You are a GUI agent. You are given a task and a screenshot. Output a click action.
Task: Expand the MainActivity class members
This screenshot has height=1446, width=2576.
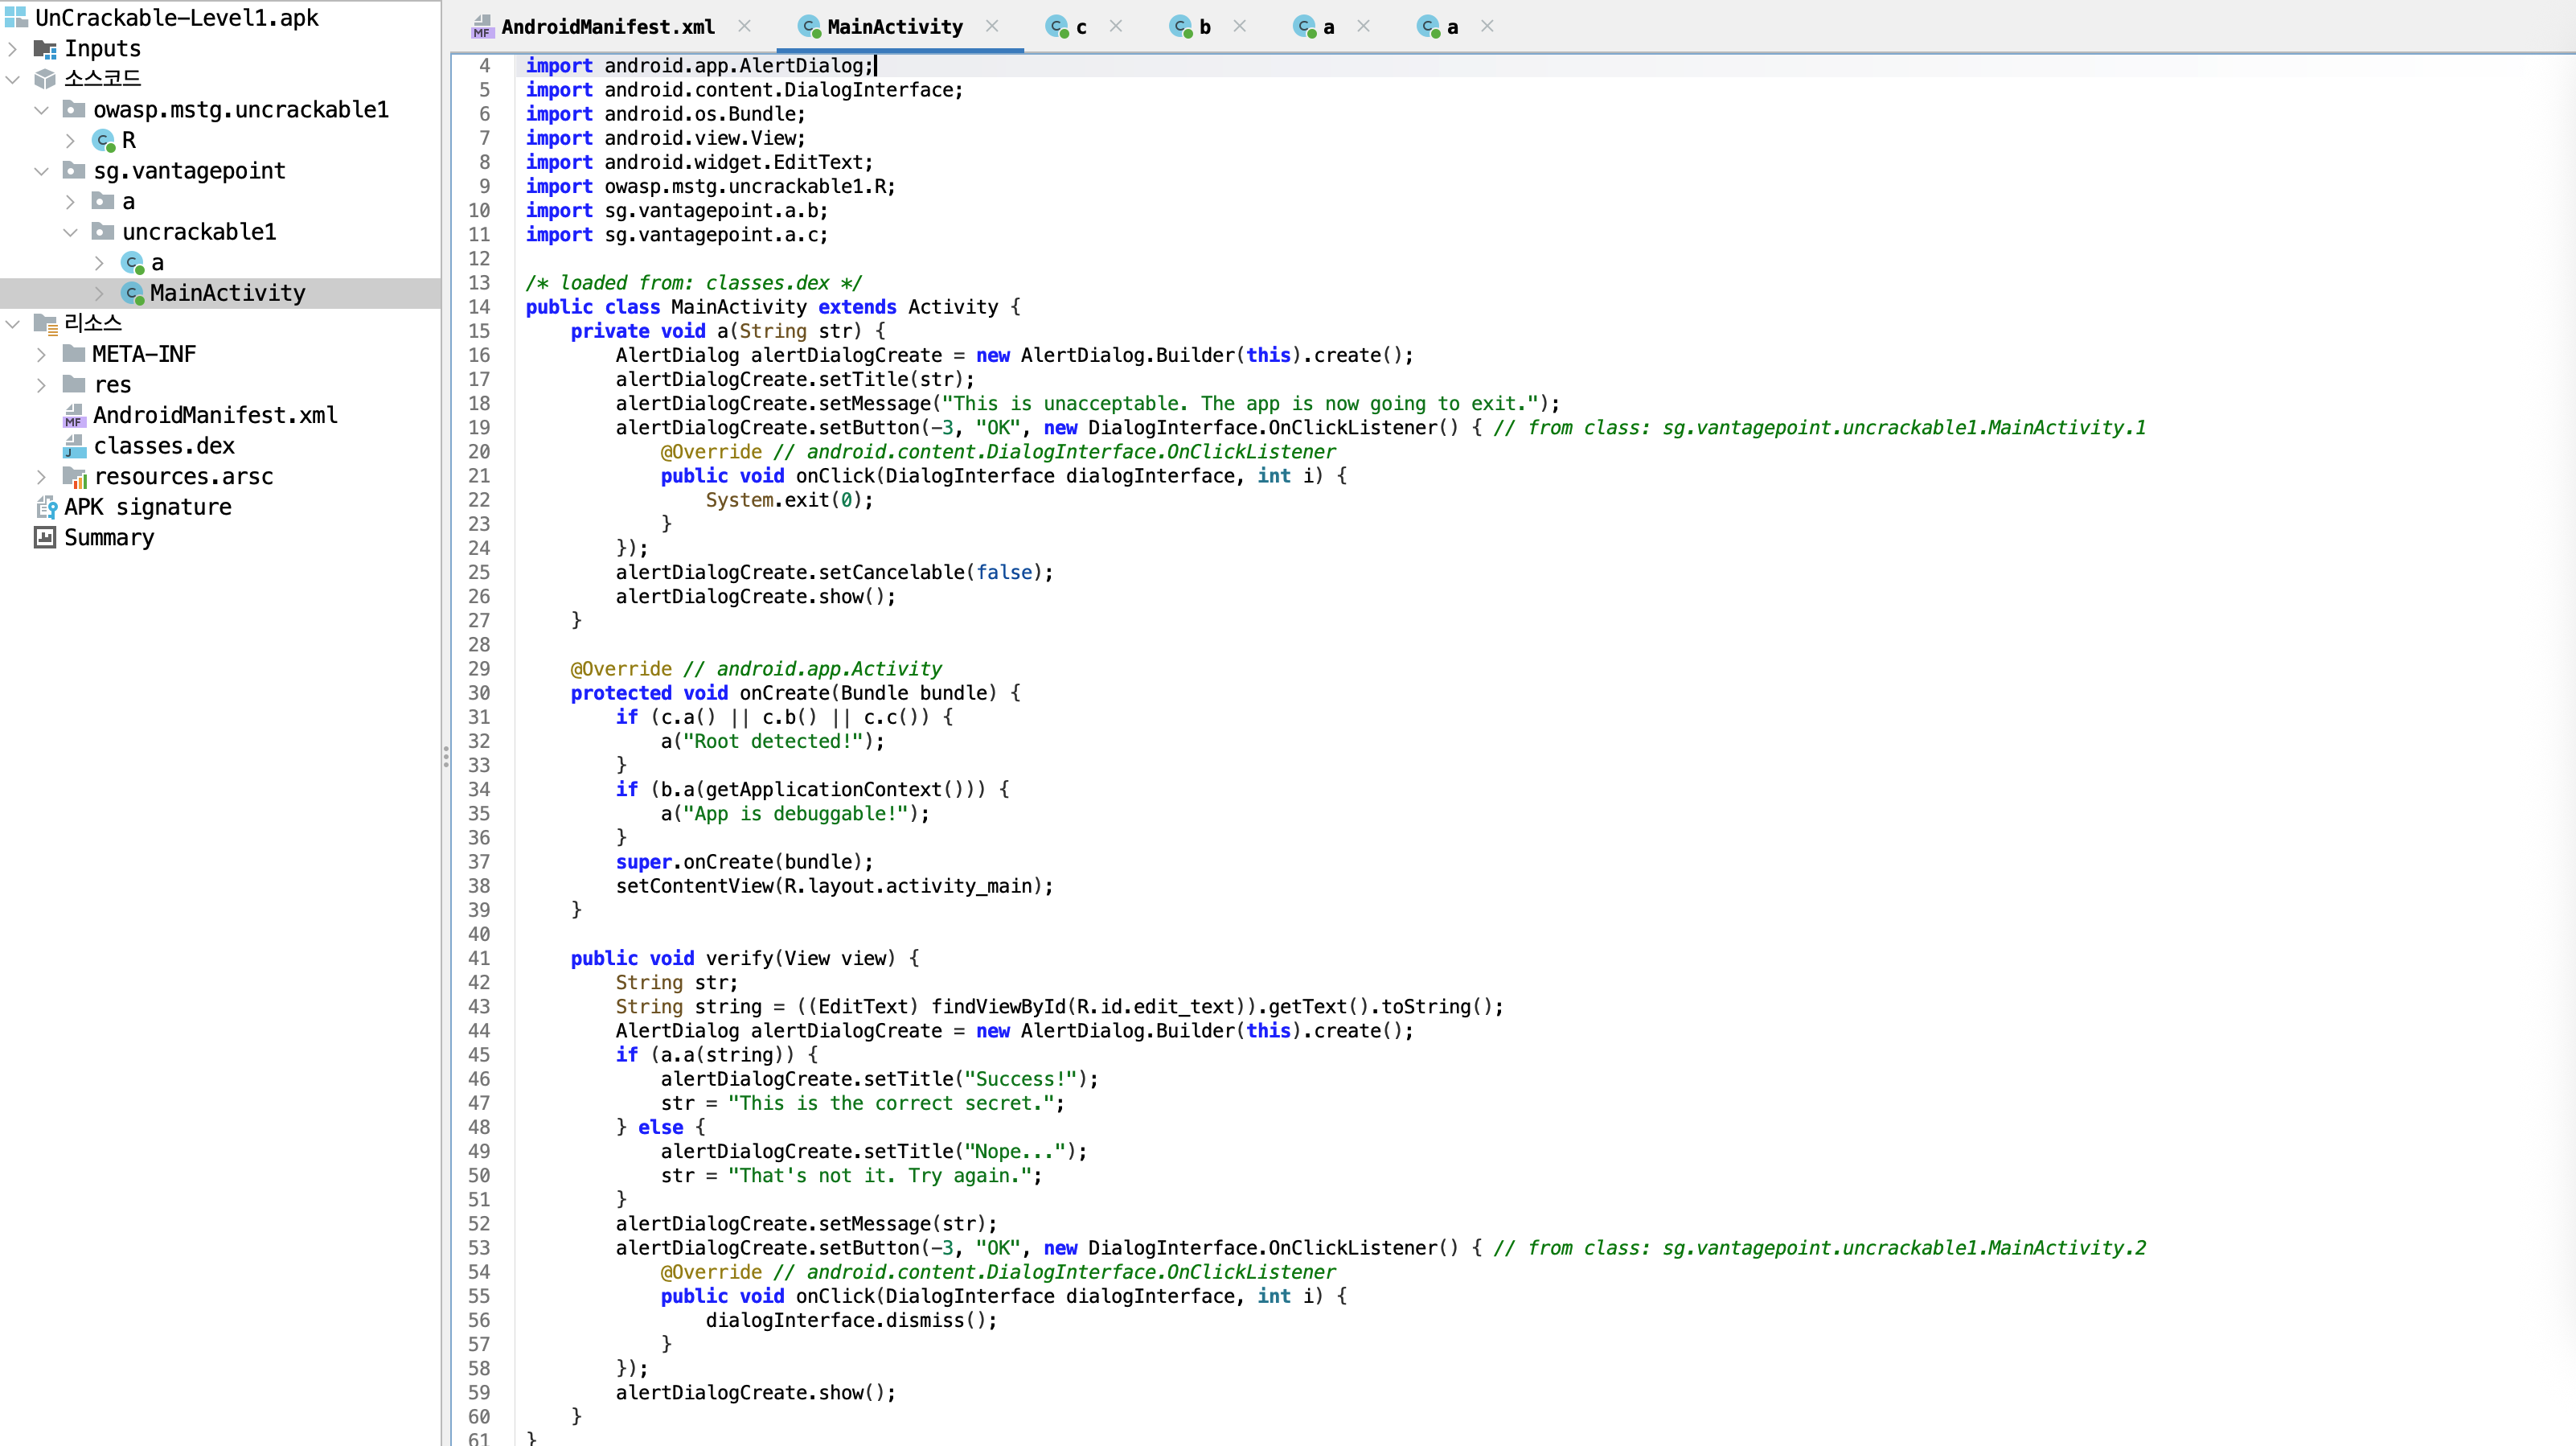(x=99, y=293)
